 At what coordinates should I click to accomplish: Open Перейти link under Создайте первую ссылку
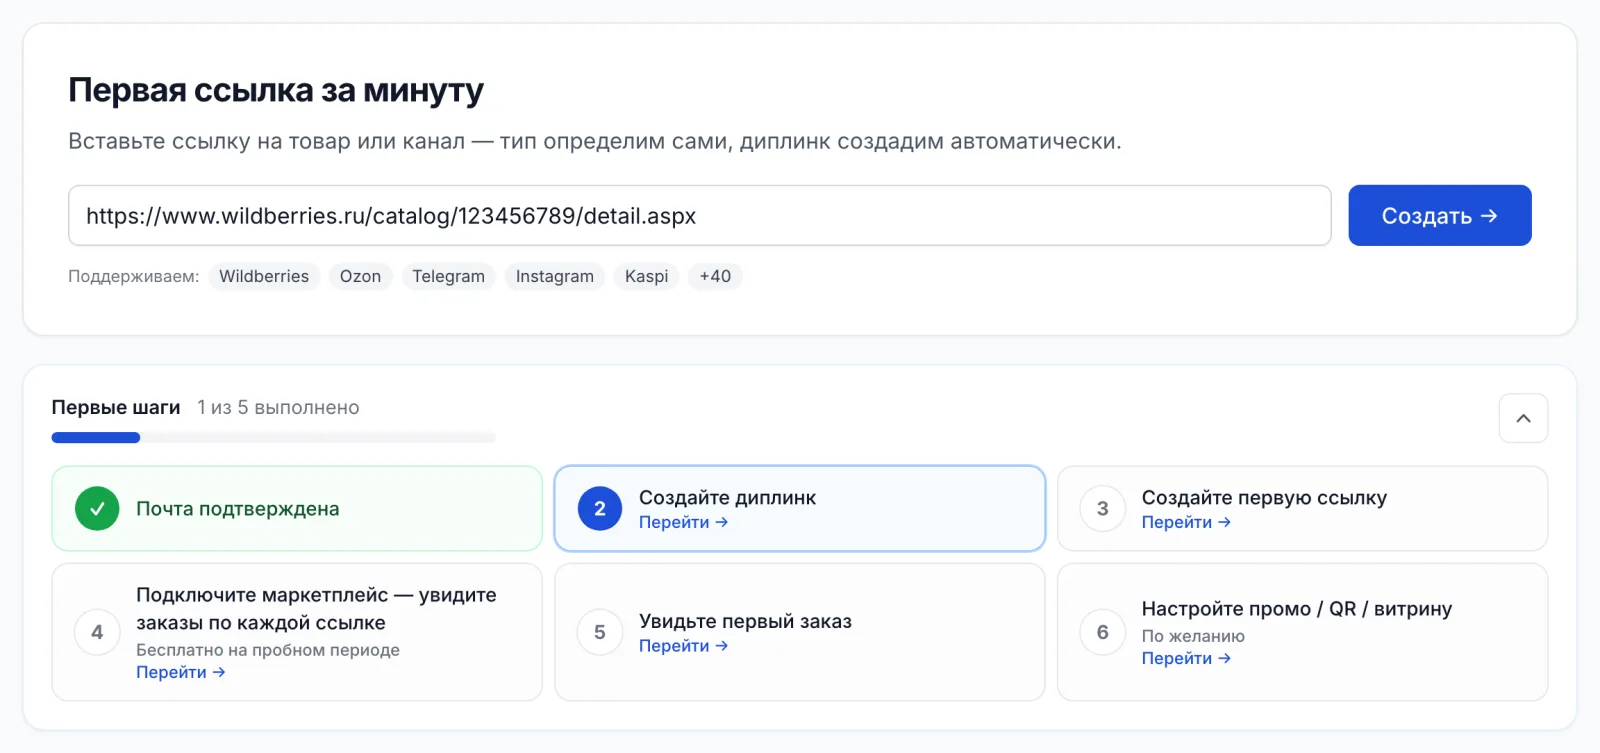tap(1187, 522)
